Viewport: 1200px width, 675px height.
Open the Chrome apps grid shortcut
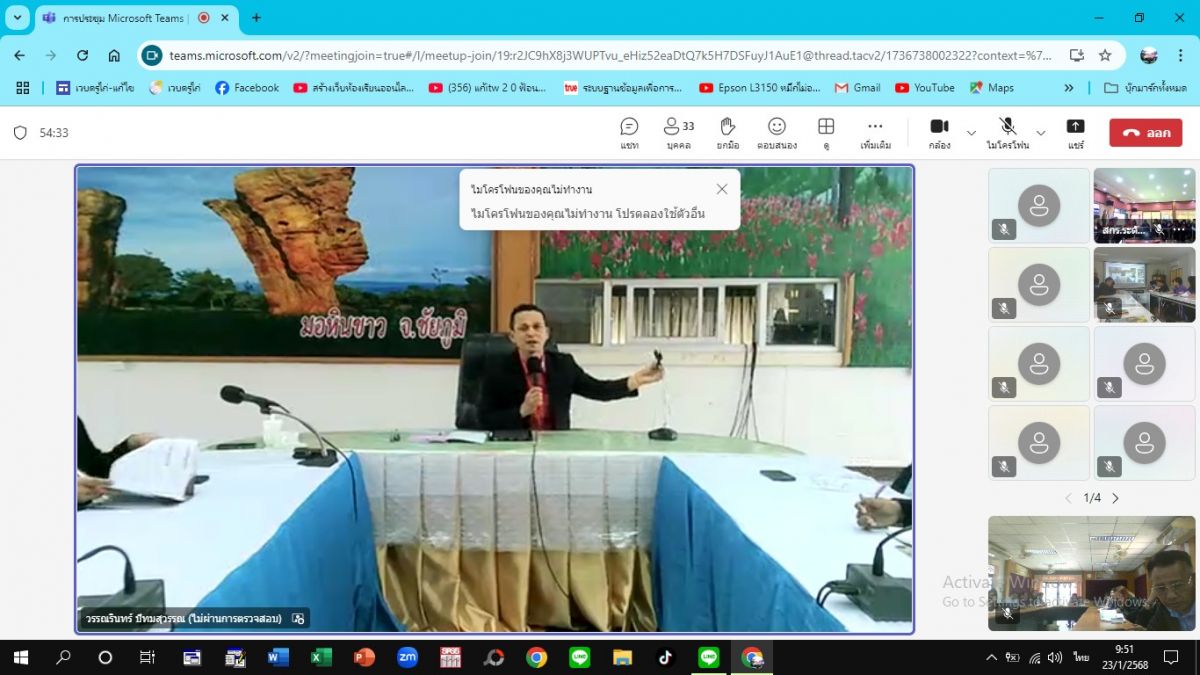[x=23, y=88]
